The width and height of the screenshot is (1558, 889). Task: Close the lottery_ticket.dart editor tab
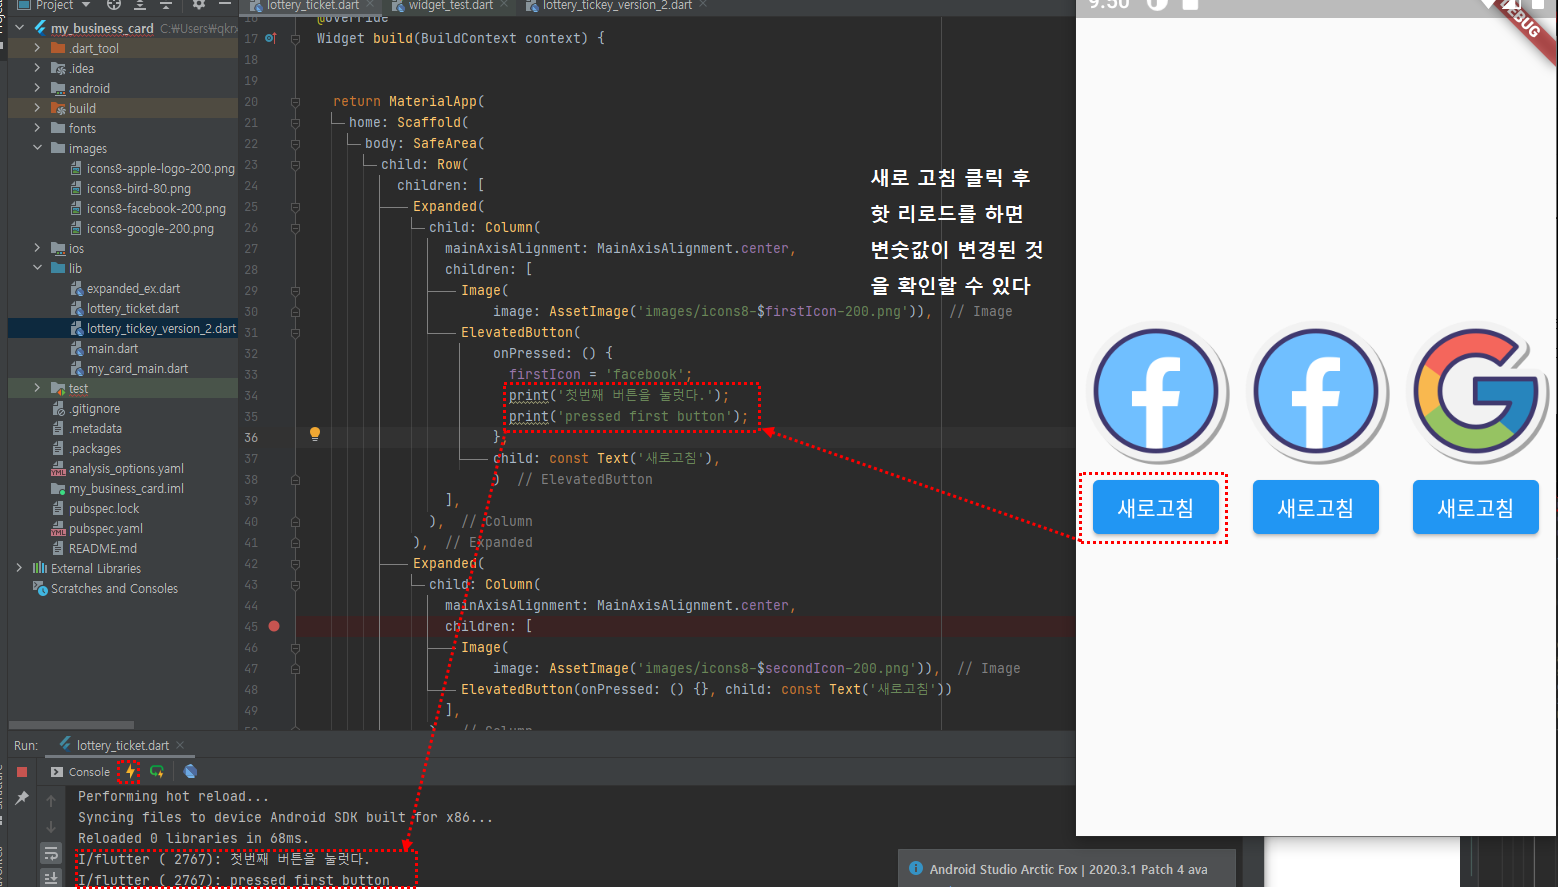(371, 5)
